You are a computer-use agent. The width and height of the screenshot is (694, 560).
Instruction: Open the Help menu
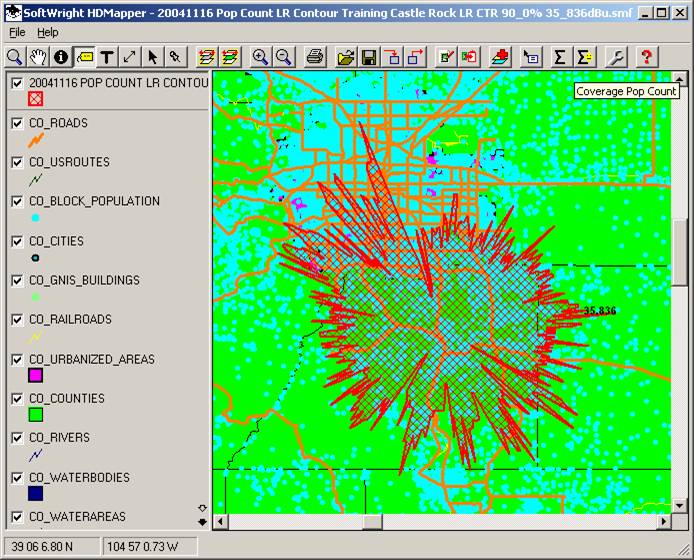tap(47, 32)
